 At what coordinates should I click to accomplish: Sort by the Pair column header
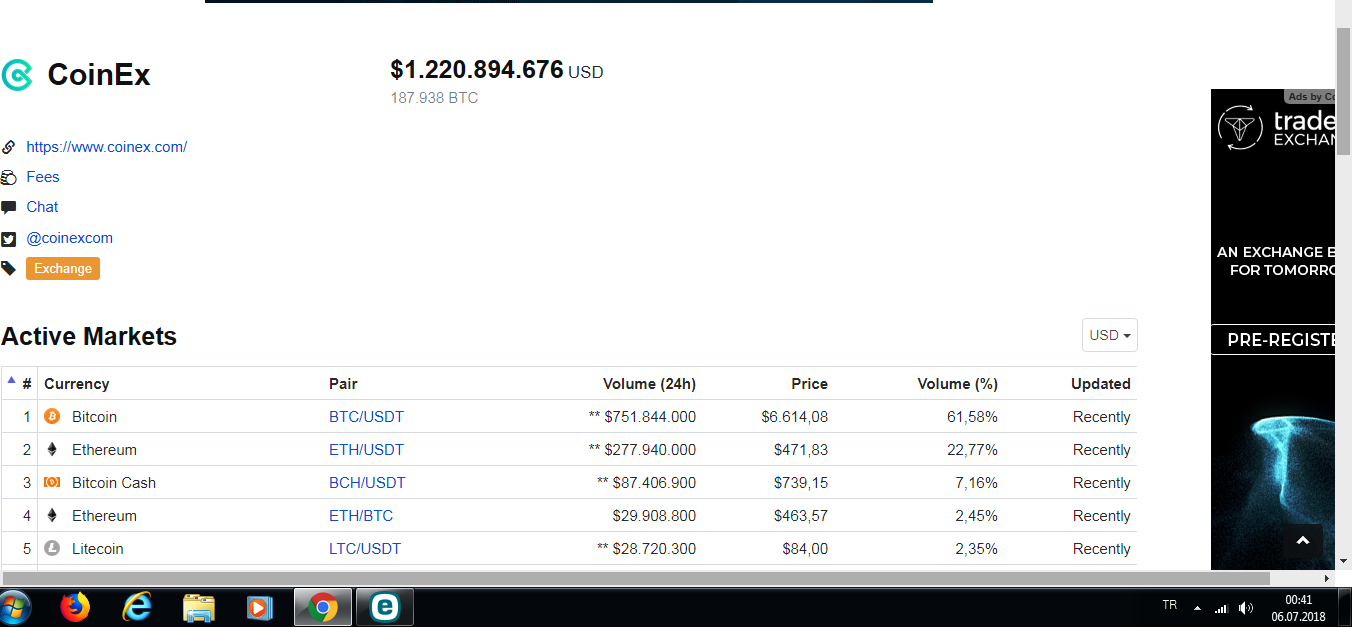[x=343, y=384]
